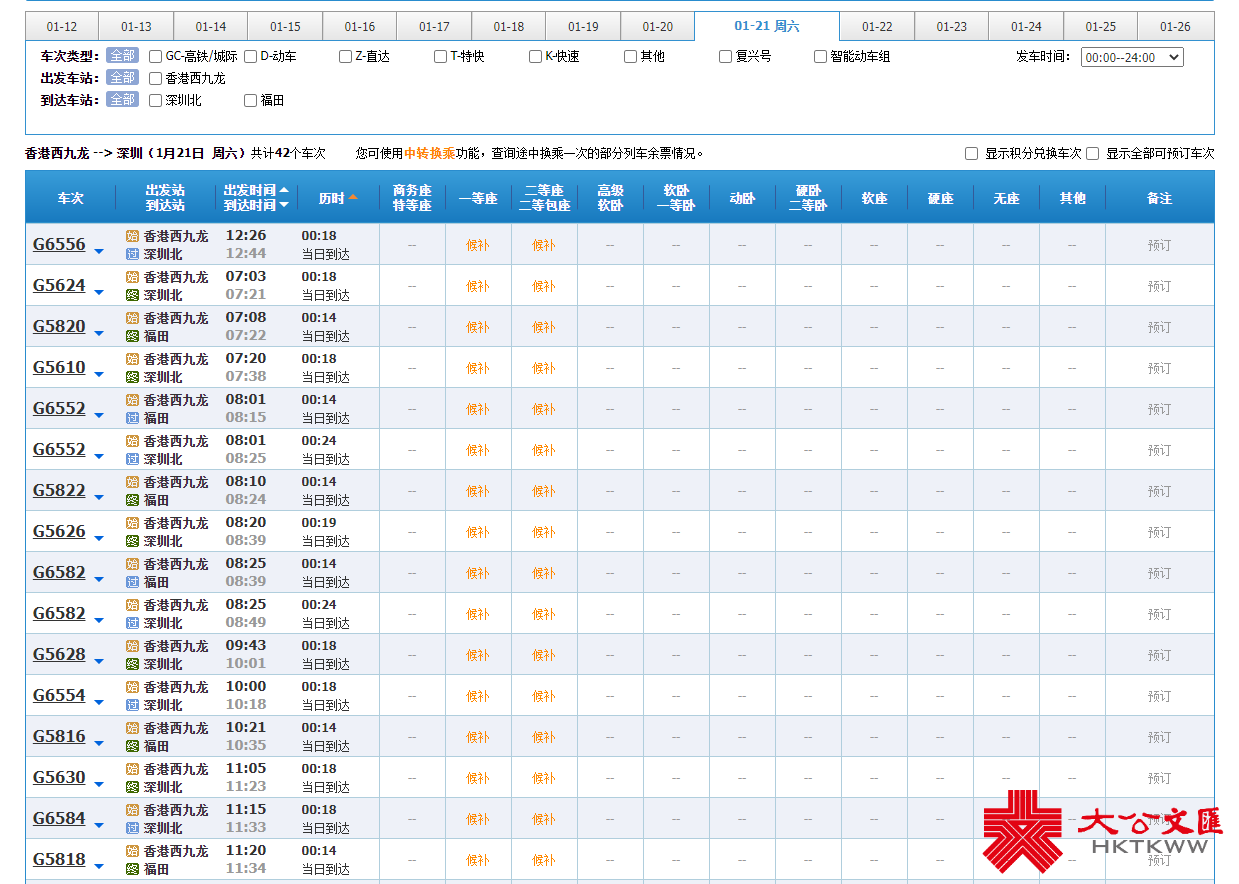
Task: Click the descending arrow beside the 到达时间 header
Action: (x=284, y=205)
